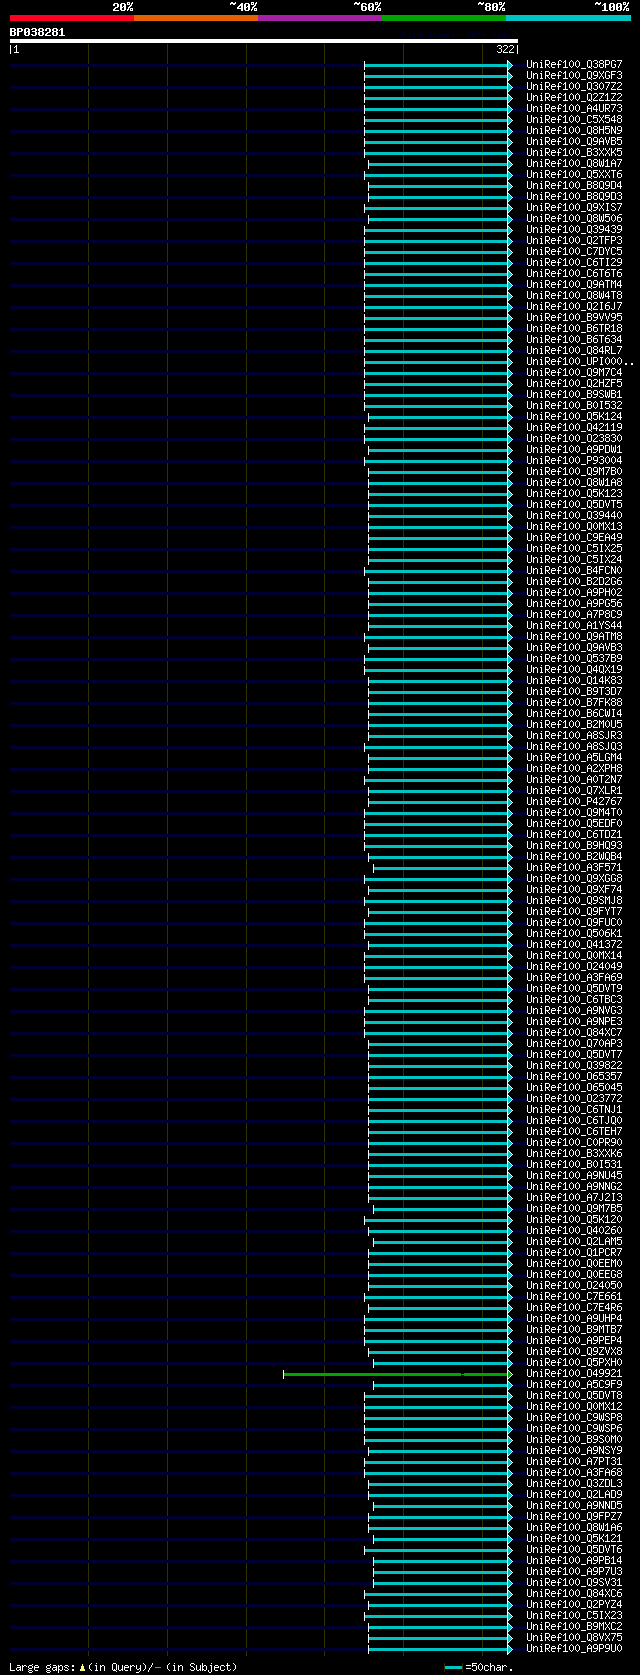This screenshot has width=640, height=1675.
Task: Click the white query sequence bar
Action: point(264,41)
